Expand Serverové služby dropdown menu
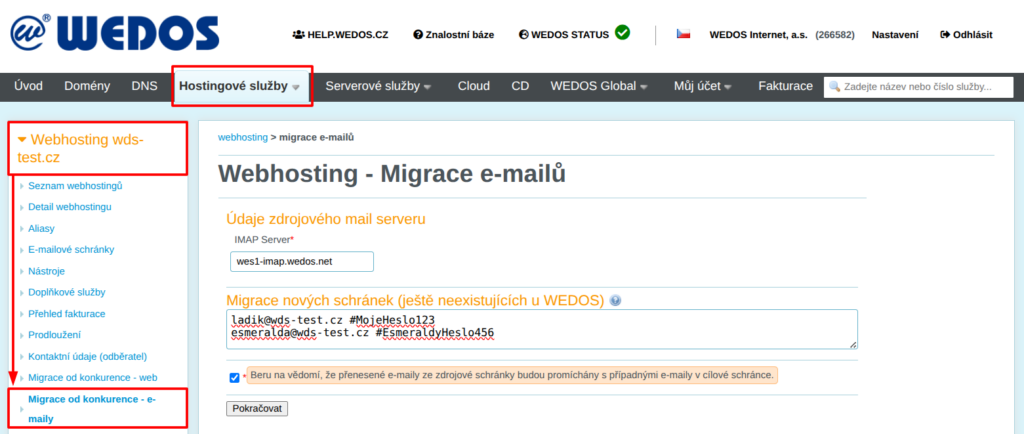1024x434 pixels. click(x=379, y=86)
